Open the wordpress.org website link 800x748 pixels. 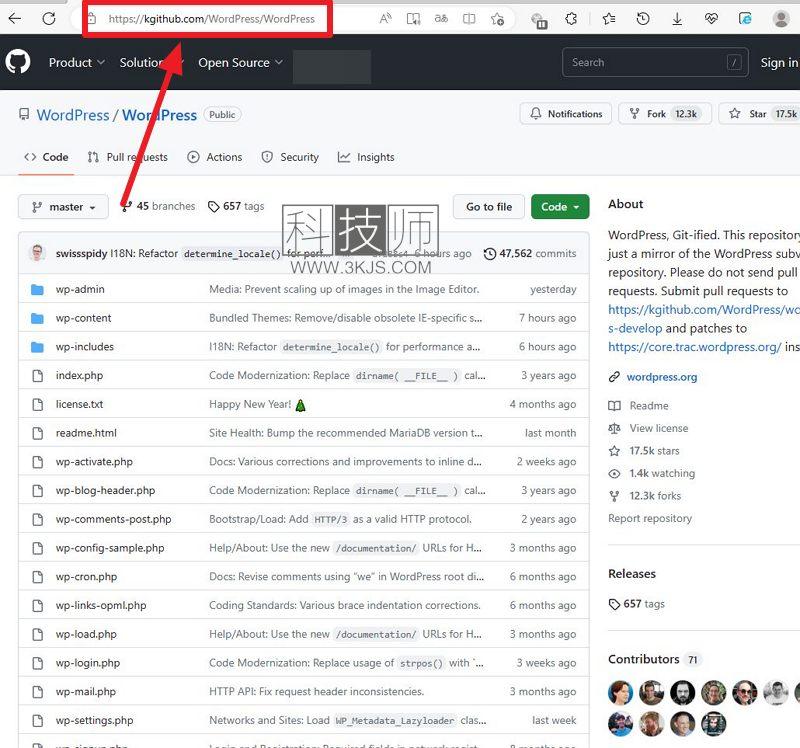[662, 377]
